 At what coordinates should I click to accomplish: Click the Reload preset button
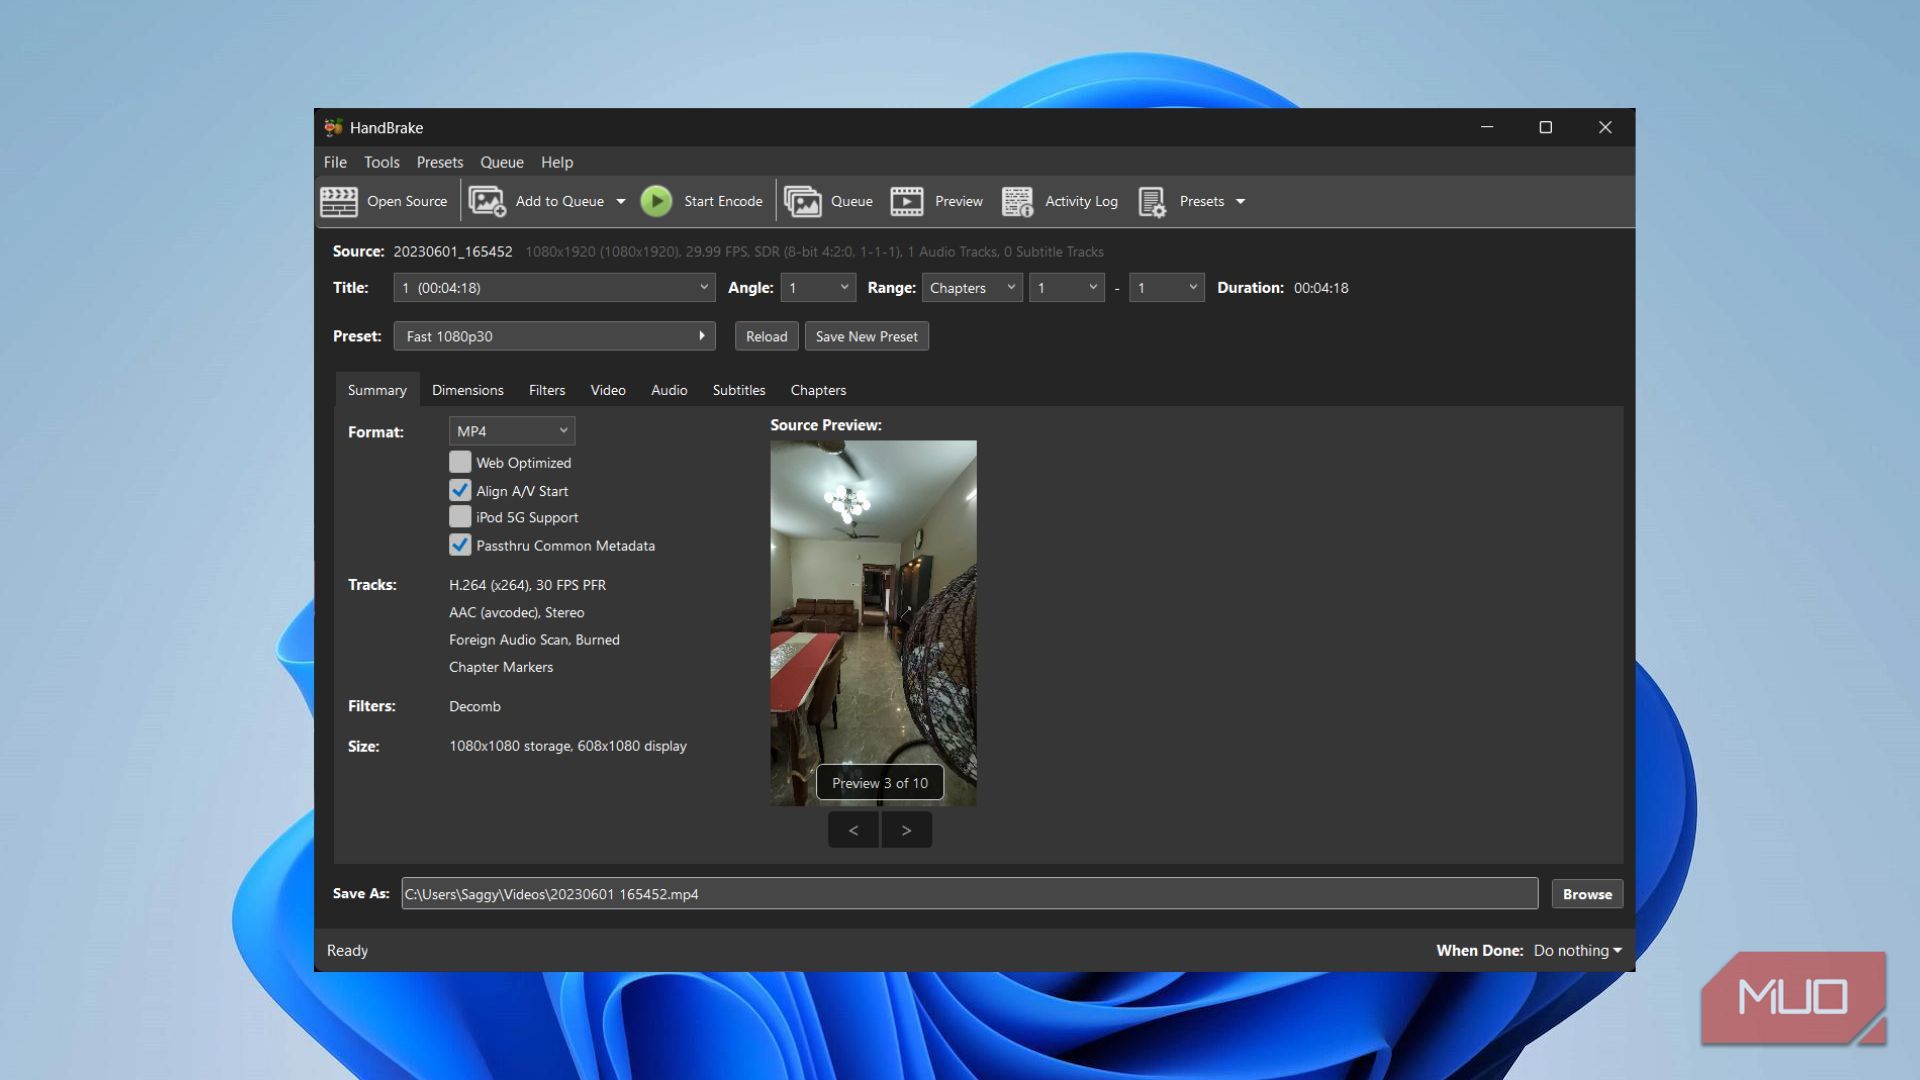767,336
